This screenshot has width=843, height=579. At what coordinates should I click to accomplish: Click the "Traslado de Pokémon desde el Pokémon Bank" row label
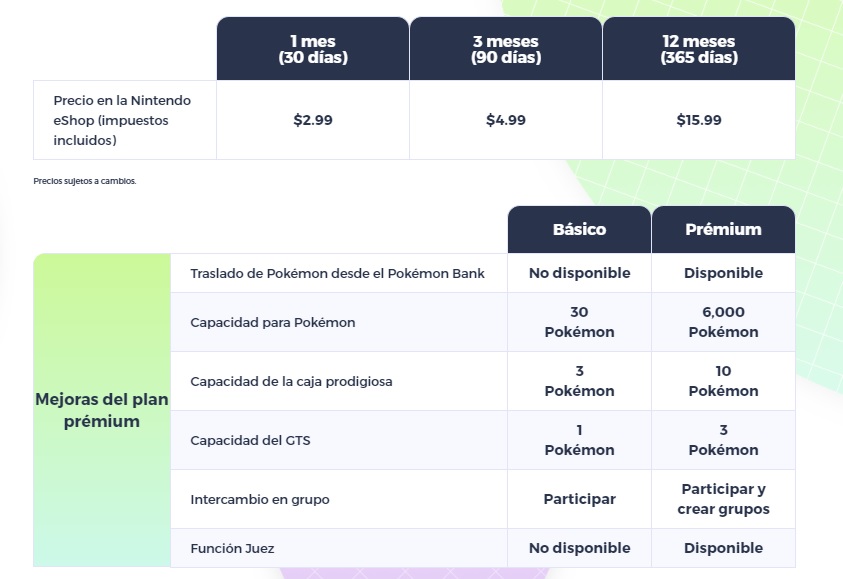(337, 273)
